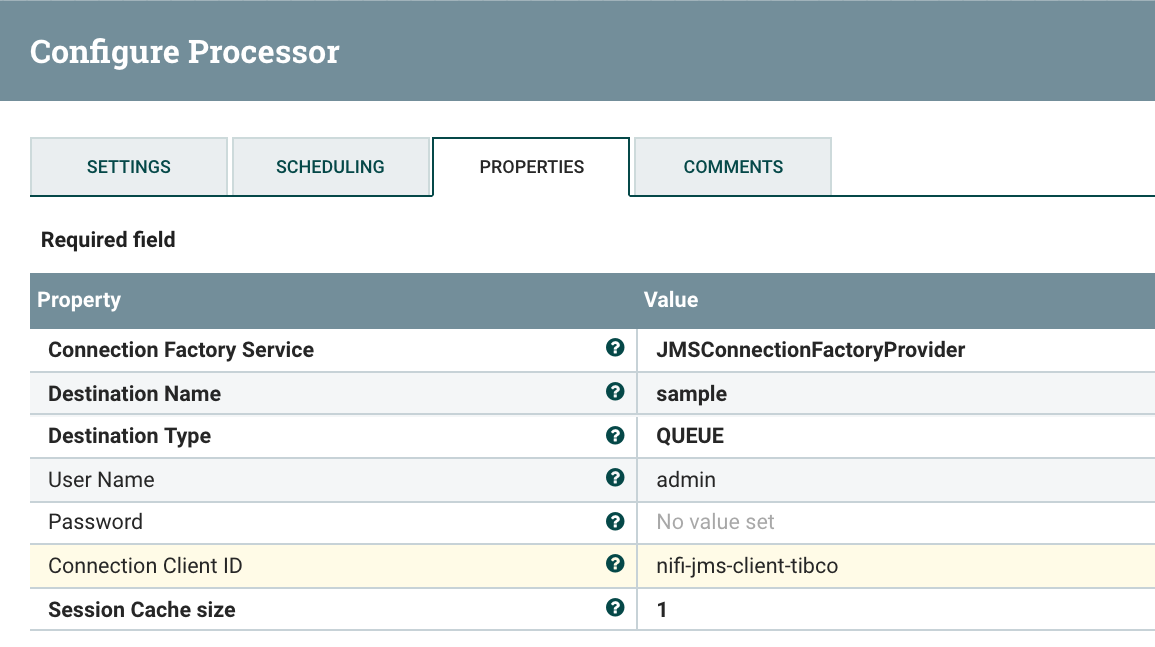Switch to the SETTINGS tab
This screenshot has height=647, width=1155.
129,166
